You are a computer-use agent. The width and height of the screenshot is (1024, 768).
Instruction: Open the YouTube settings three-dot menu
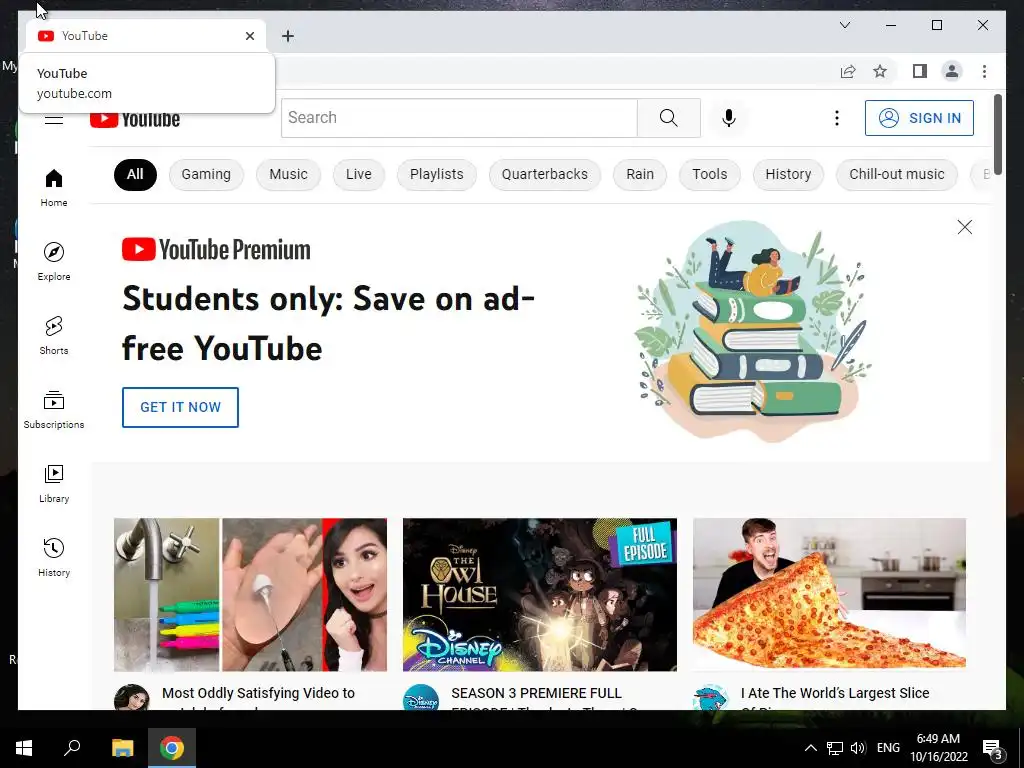click(837, 118)
